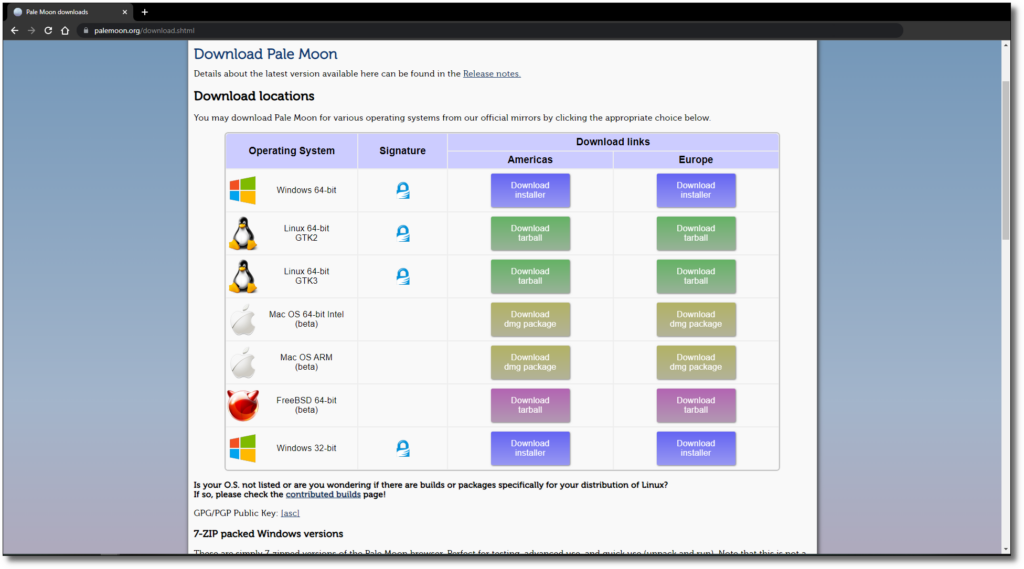The height and width of the screenshot is (569, 1024).
Task: Click the scrollbar down arrow
Action: tap(1006, 549)
